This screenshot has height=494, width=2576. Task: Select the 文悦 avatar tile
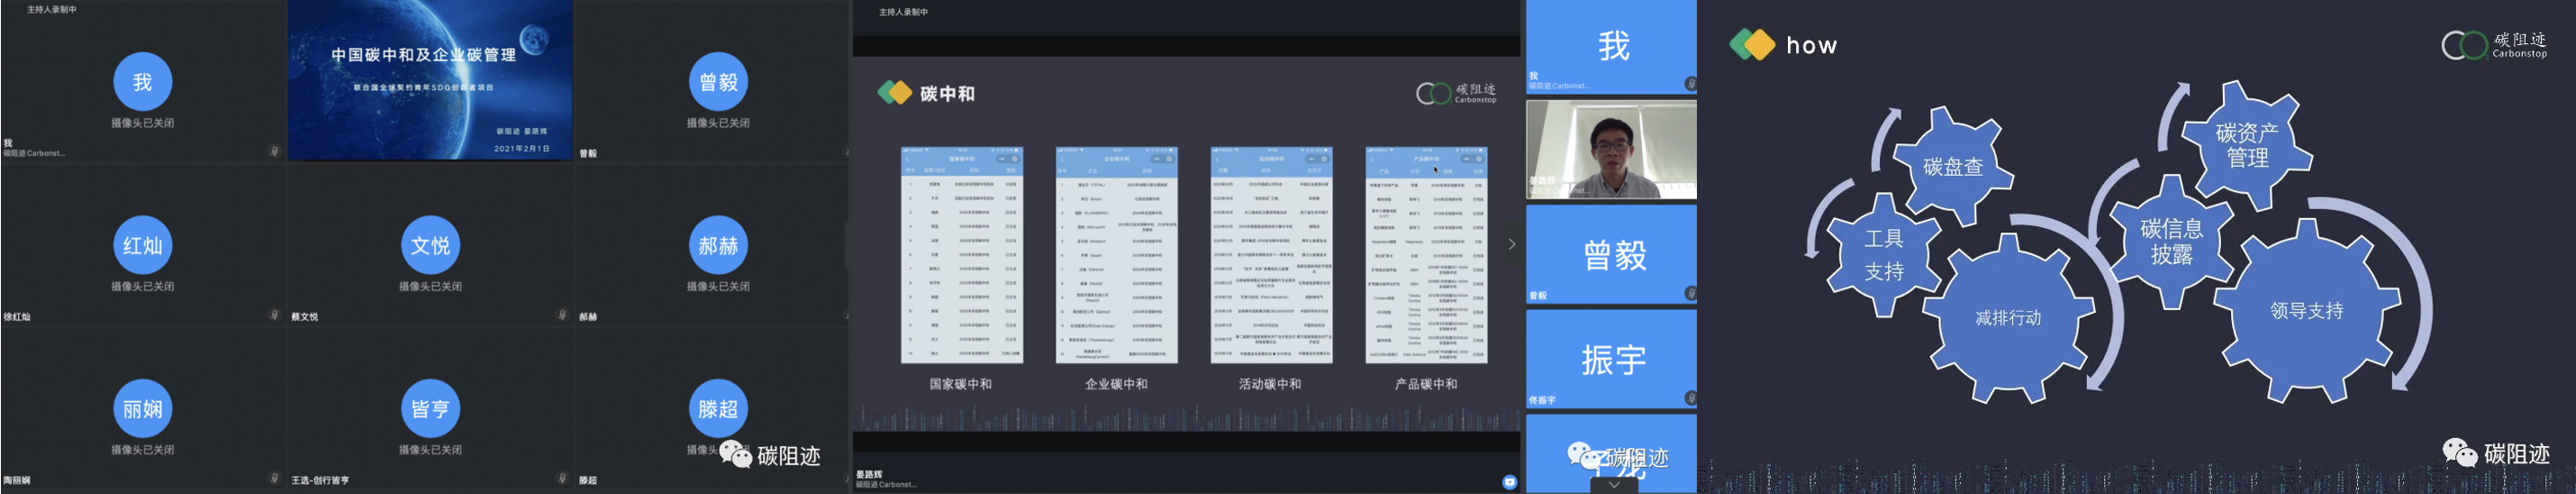pyautogui.click(x=430, y=245)
